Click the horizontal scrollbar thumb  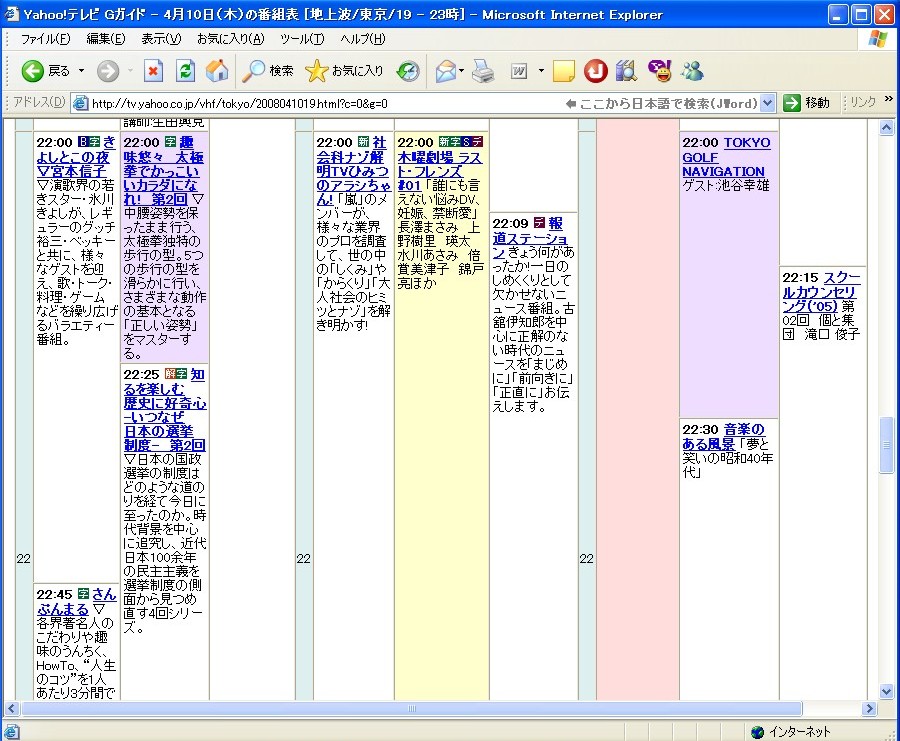[x=412, y=708]
